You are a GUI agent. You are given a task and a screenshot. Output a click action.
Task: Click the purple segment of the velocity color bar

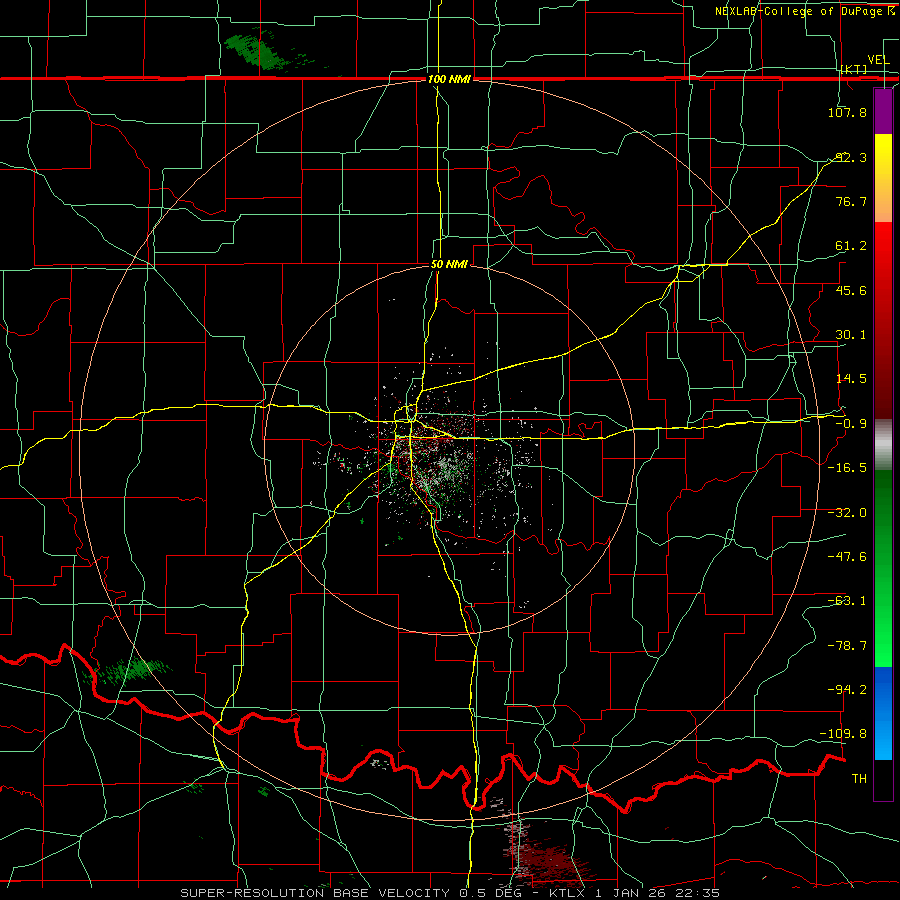pyautogui.click(x=883, y=111)
